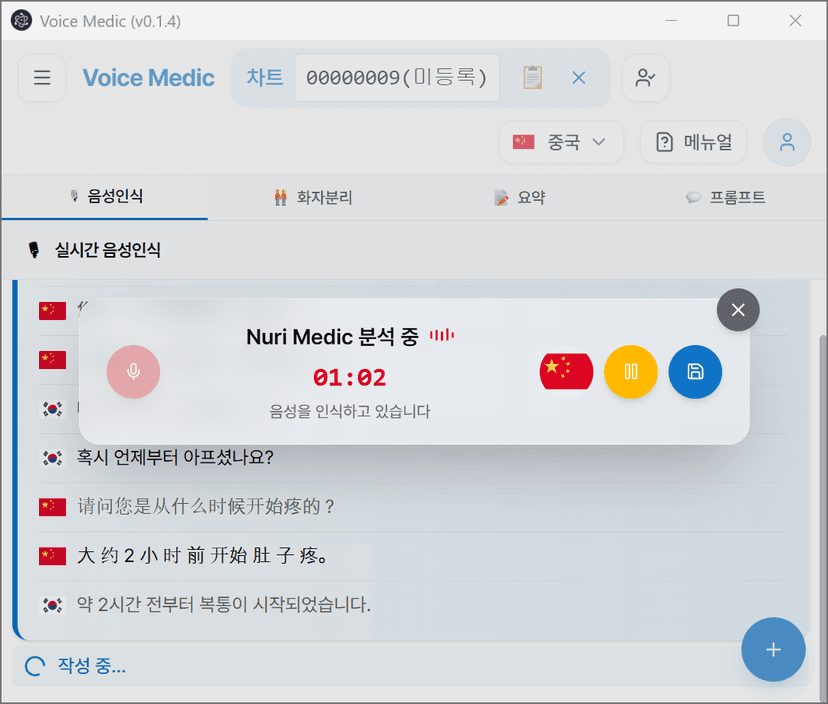
Task: Open the 메뉴얼 manual help icon
Action: coord(693,142)
